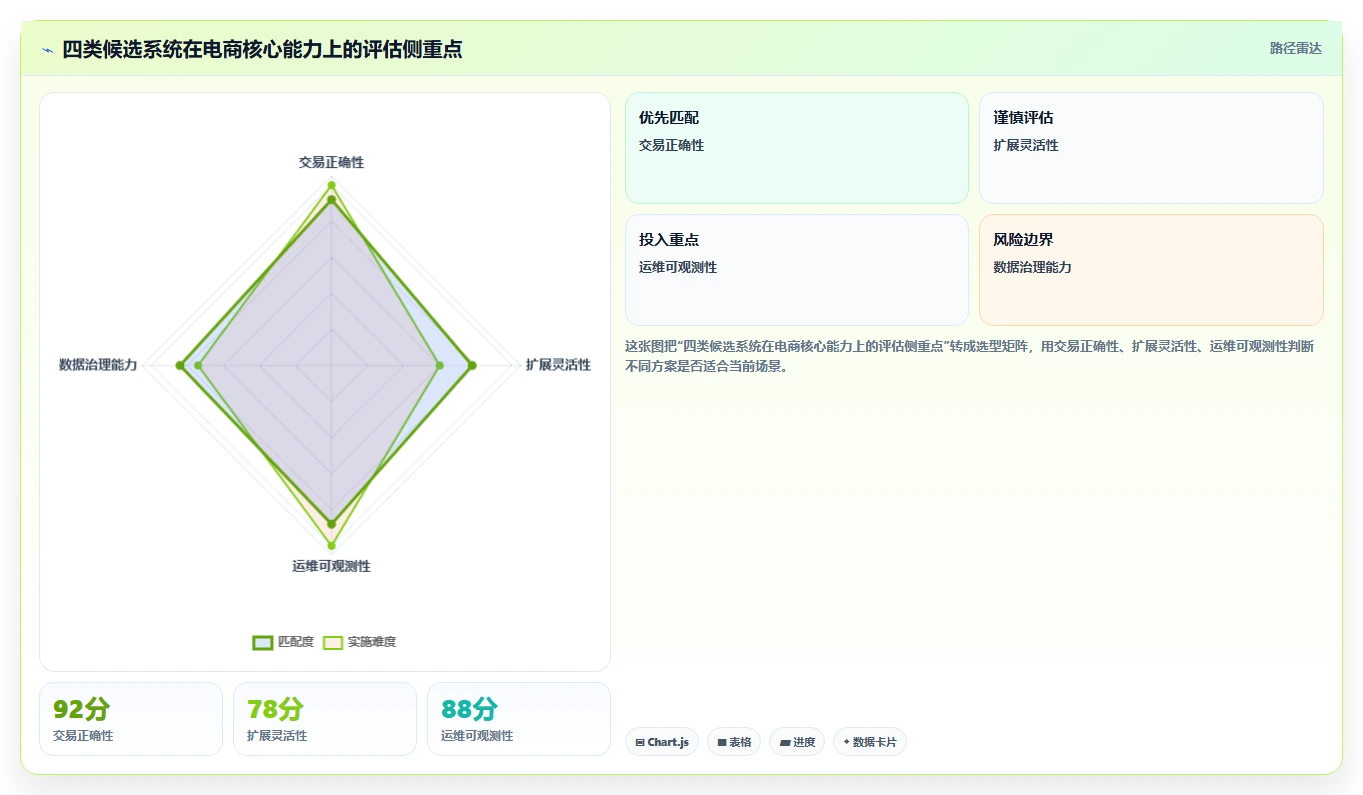
Task: Open the 风险边界 card
Action: coord(1151,270)
